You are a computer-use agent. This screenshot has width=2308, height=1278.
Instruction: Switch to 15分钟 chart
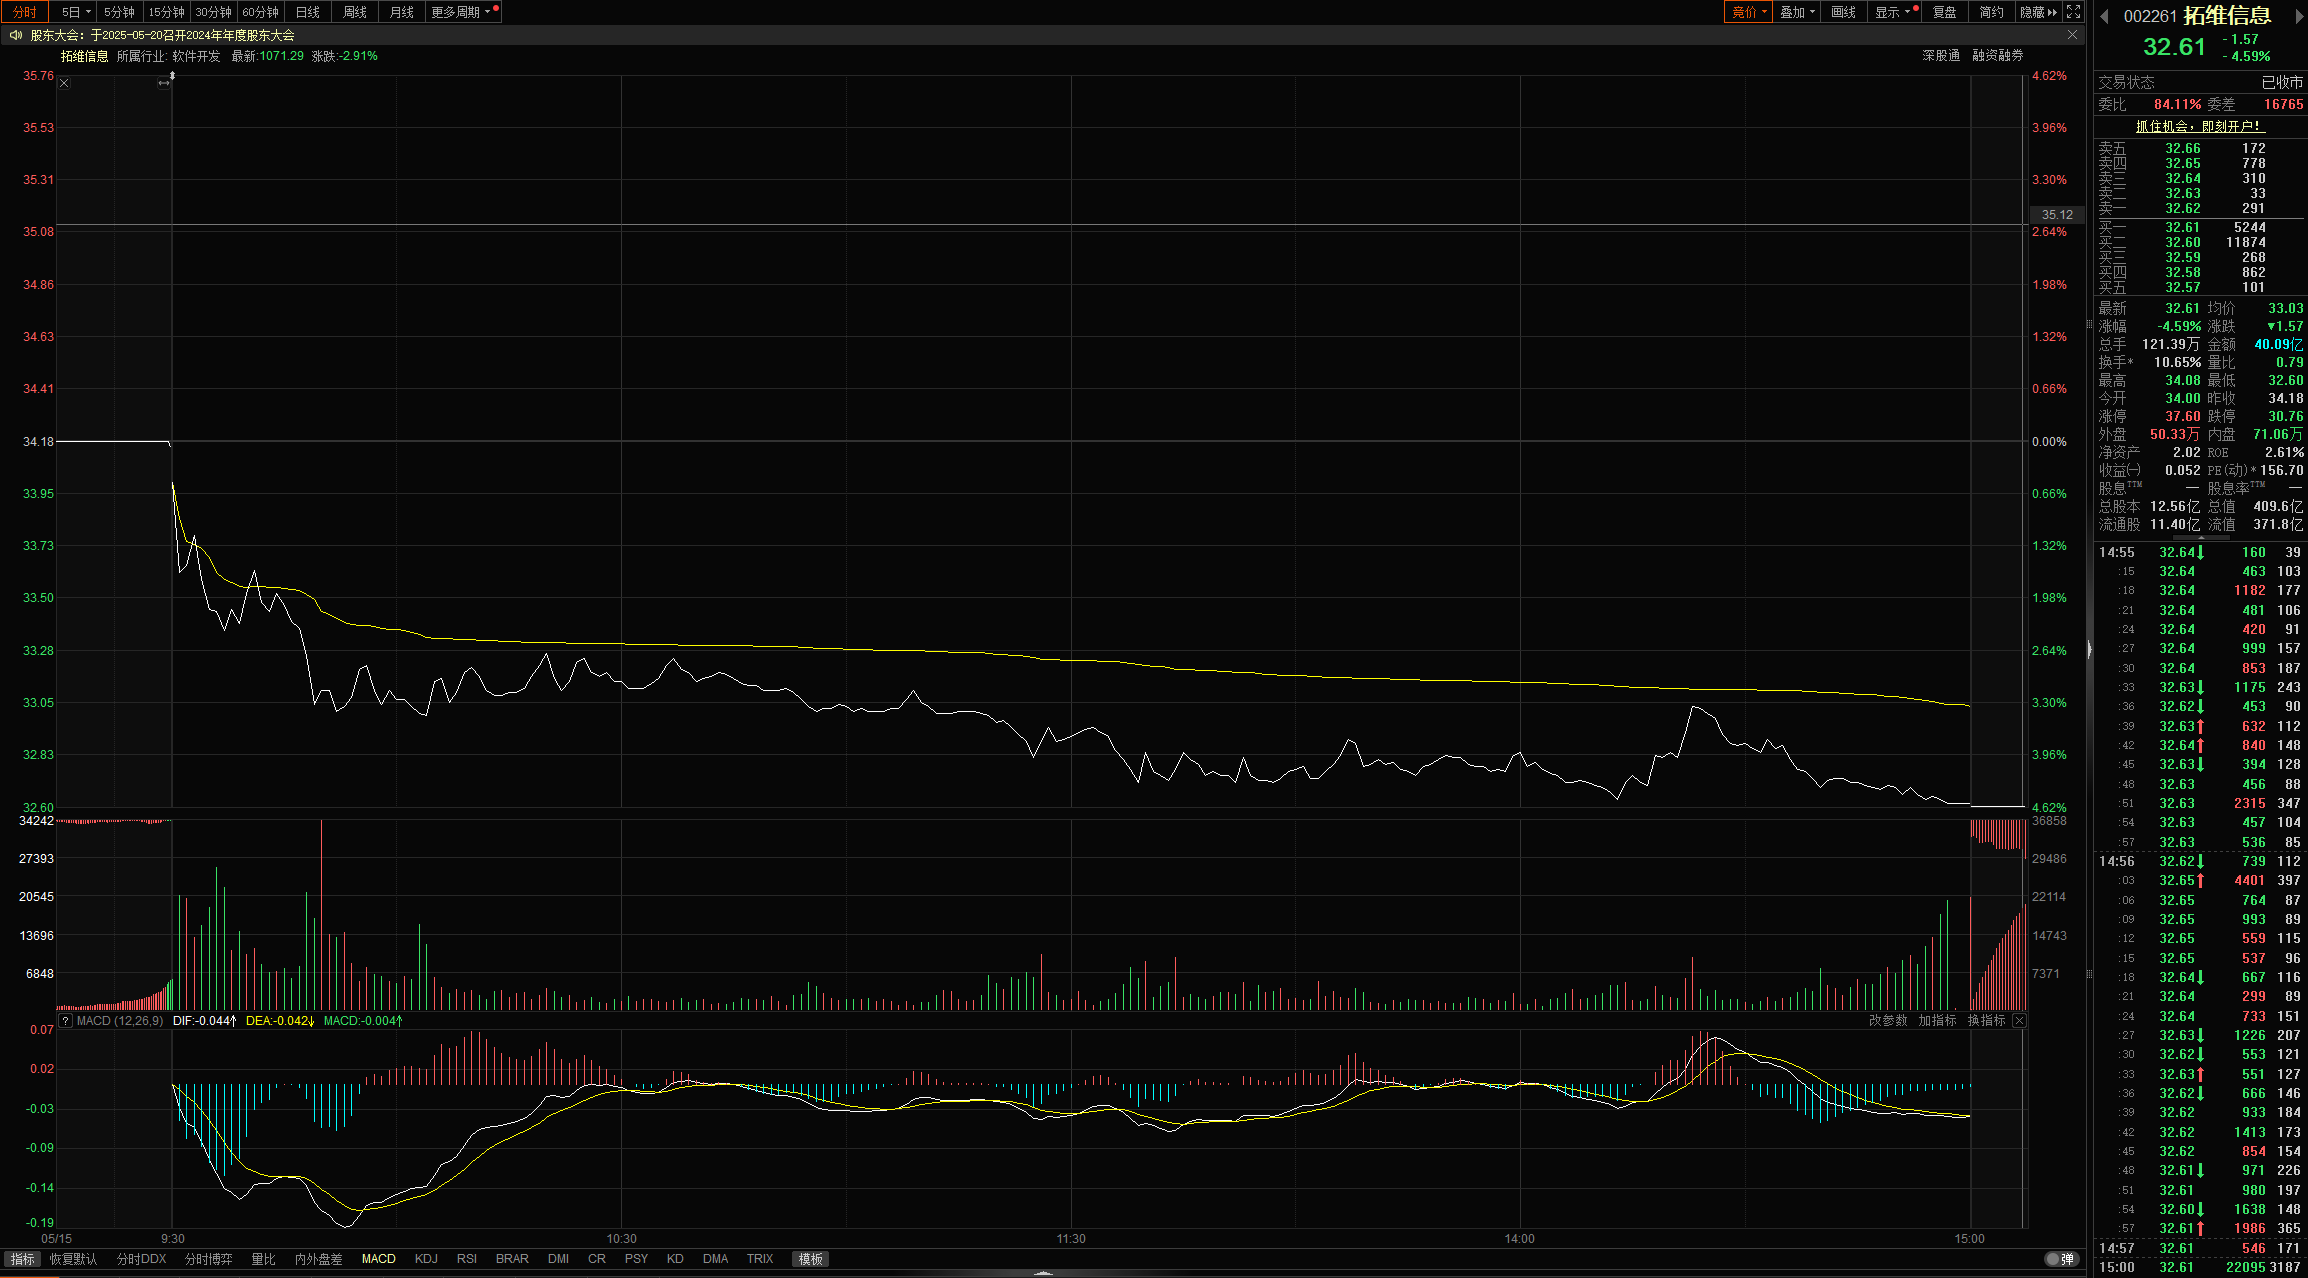tap(166, 12)
